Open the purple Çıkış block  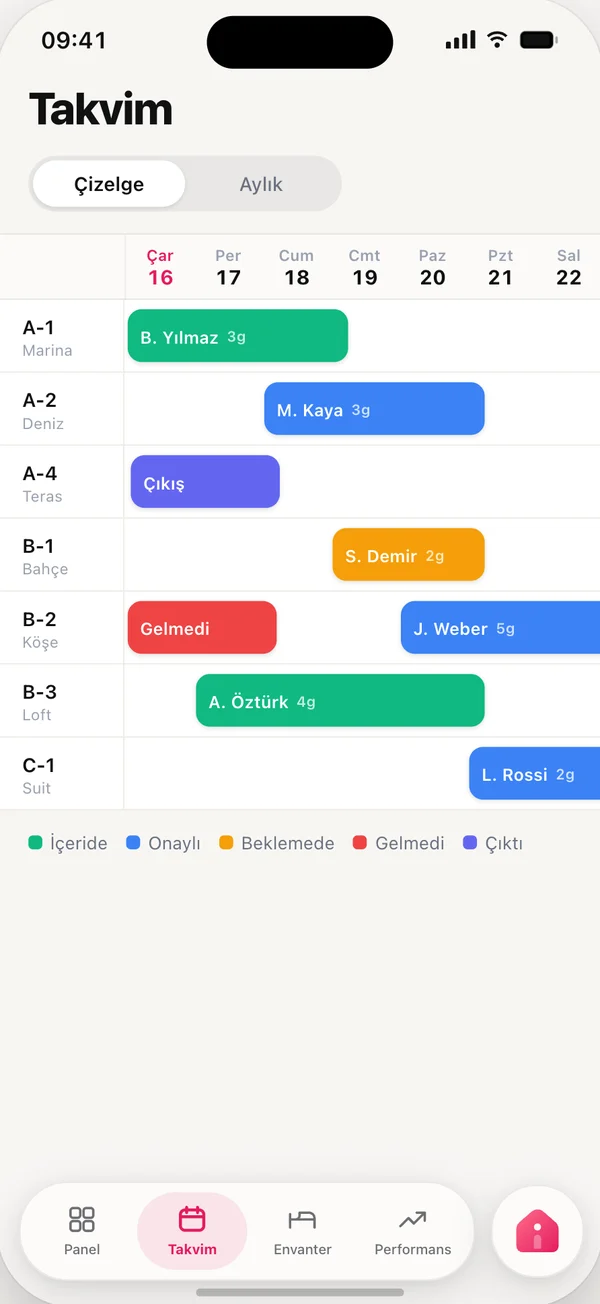tap(205, 482)
